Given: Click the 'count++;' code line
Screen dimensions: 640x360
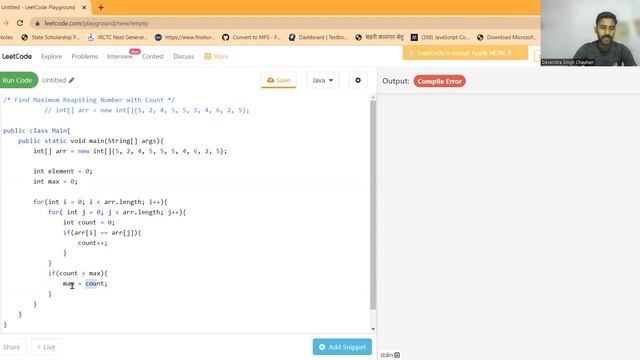Looking at the screenshot, I should tap(93, 243).
